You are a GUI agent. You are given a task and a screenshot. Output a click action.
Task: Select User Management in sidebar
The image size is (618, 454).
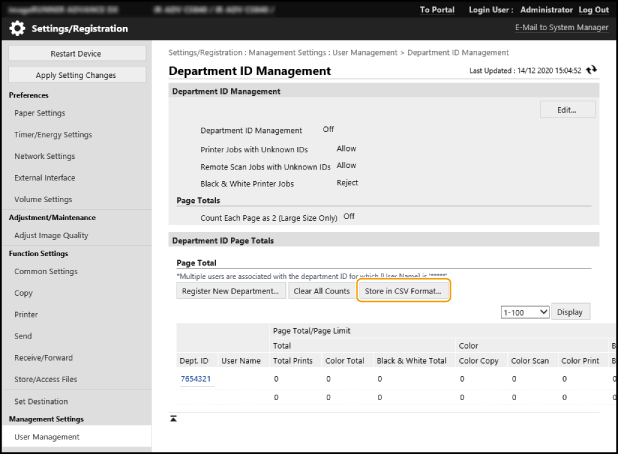tap(46, 437)
